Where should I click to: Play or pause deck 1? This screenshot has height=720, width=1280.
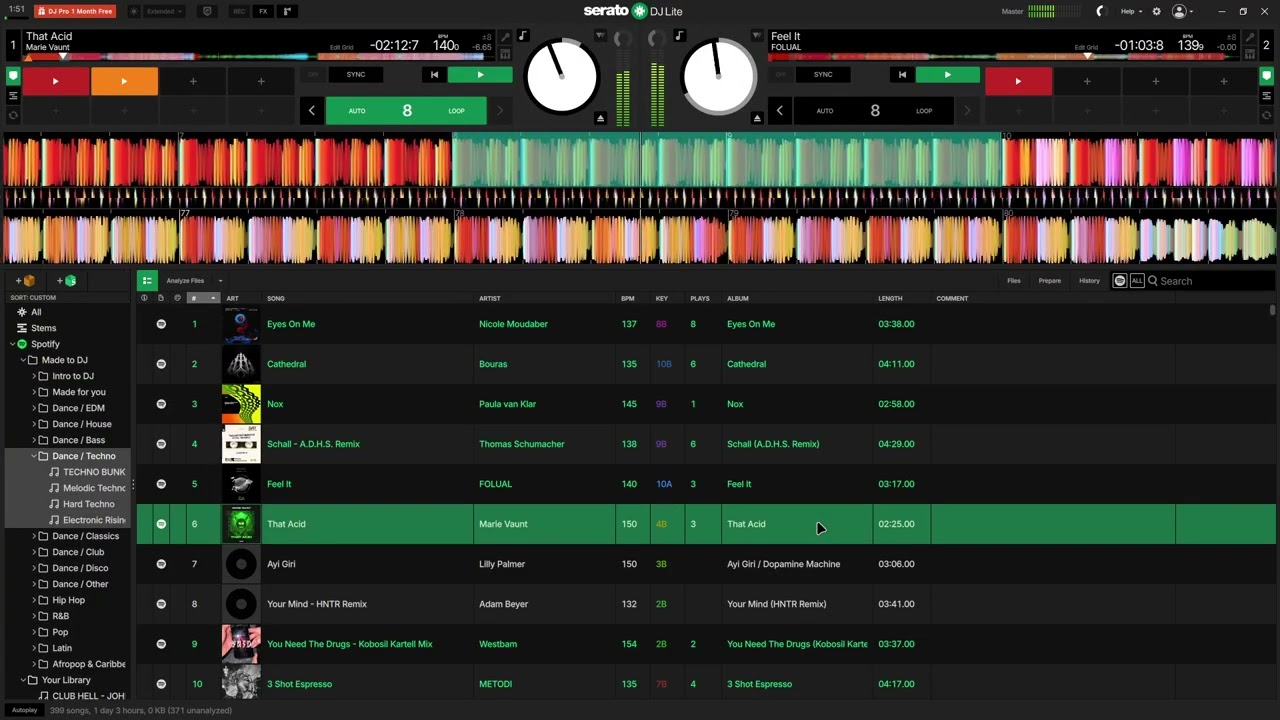[480, 74]
